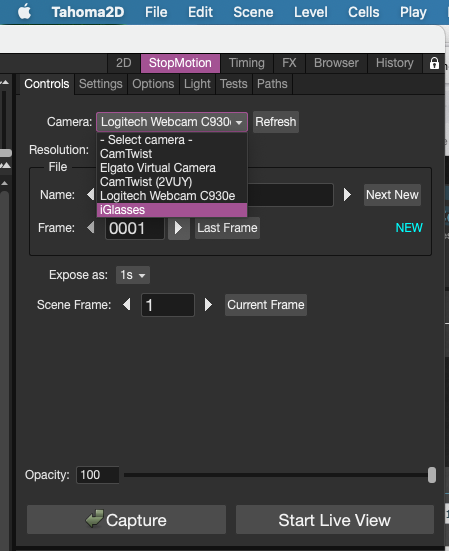Open the Play menu
Viewport: 449px width, 551px height.
tap(413, 12)
